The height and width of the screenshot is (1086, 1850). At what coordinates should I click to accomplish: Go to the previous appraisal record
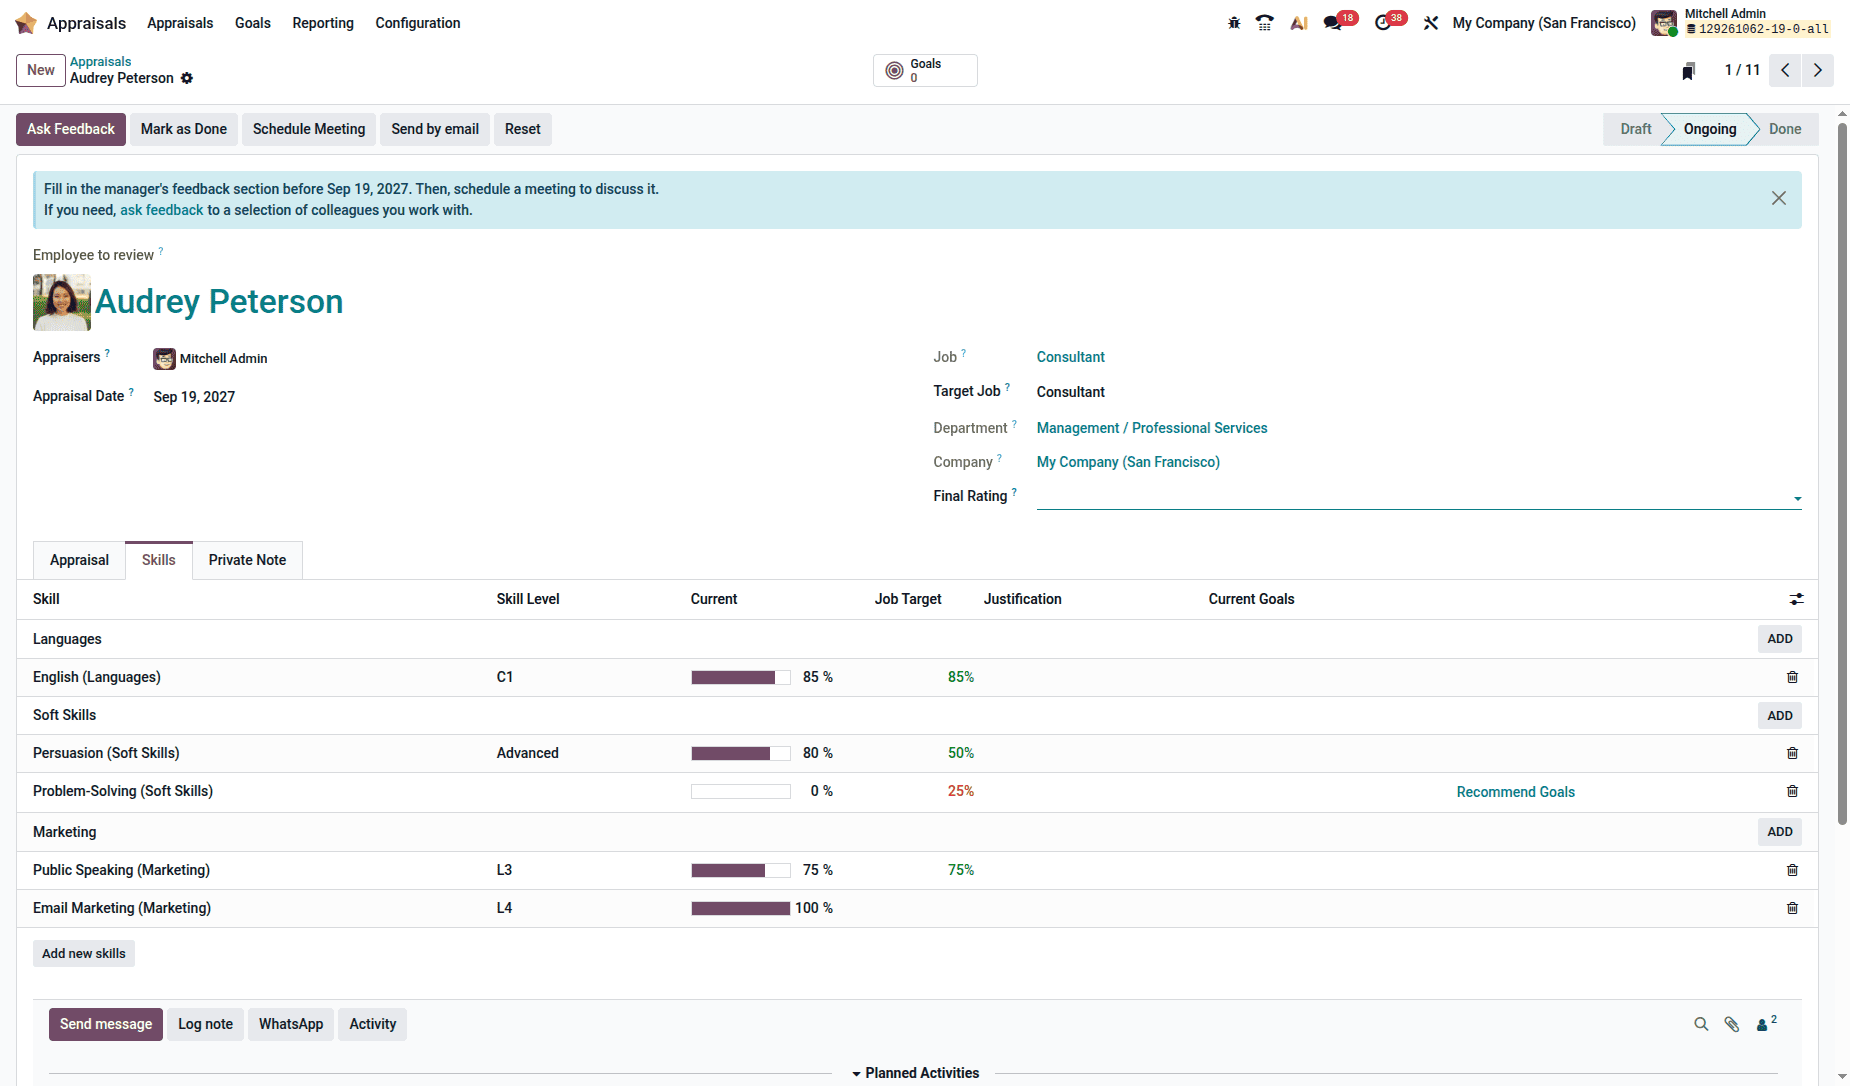tap(1785, 70)
